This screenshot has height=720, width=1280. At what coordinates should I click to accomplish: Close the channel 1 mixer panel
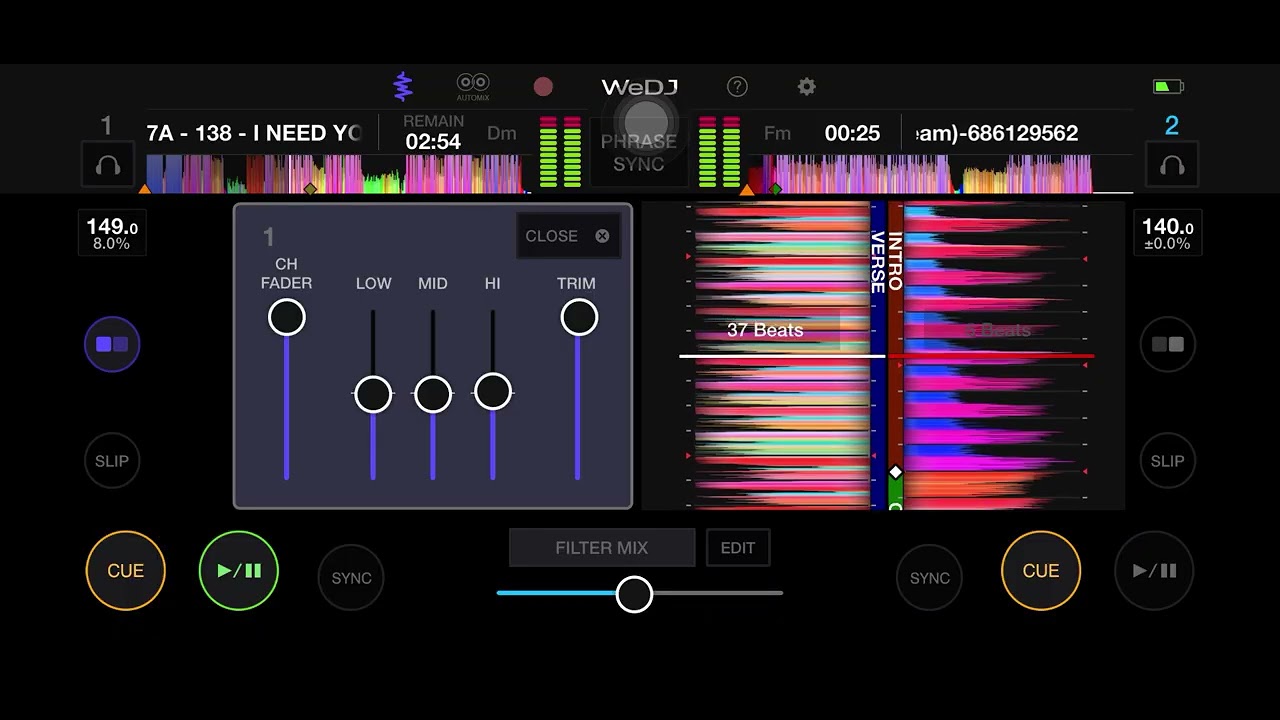pos(568,236)
